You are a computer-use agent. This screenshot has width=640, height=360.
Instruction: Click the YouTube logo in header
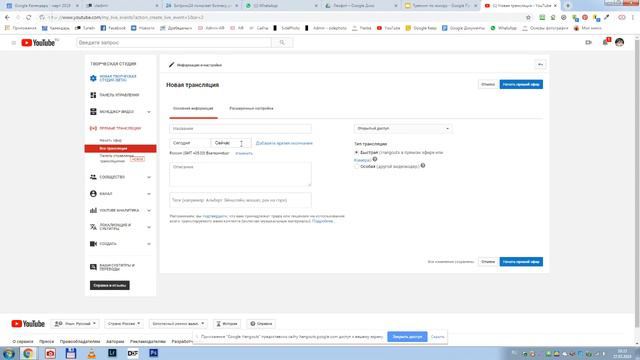pyautogui.click(x=38, y=42)
